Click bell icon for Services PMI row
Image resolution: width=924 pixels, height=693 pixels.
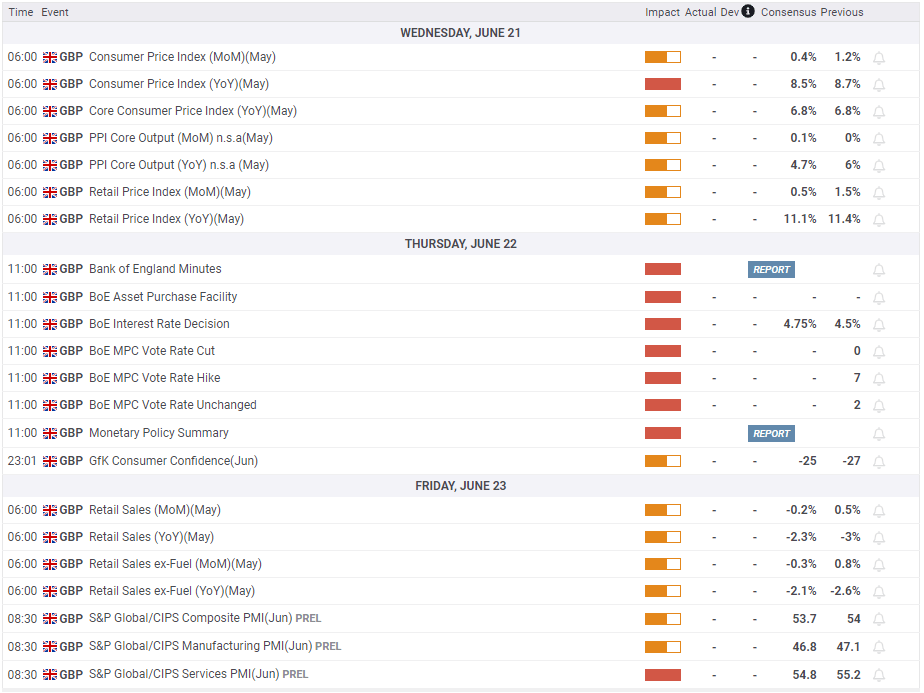(x=879, y=675)
